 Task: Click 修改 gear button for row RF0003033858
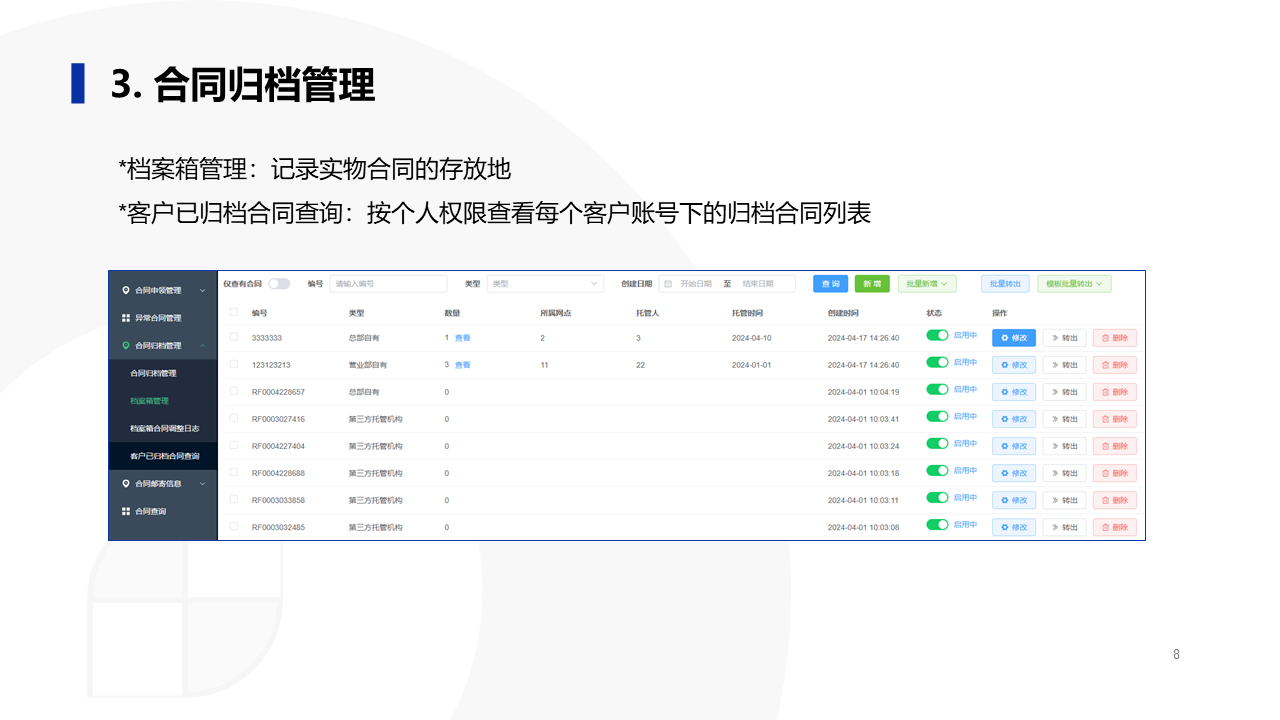(x=1014, y=500)
